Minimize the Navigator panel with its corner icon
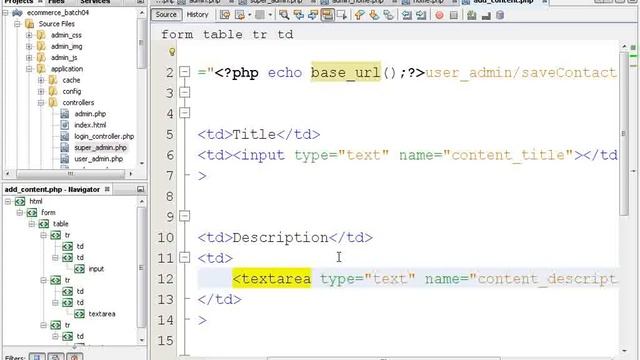This screenshot has width=640, height=360. tap(140, 189)
